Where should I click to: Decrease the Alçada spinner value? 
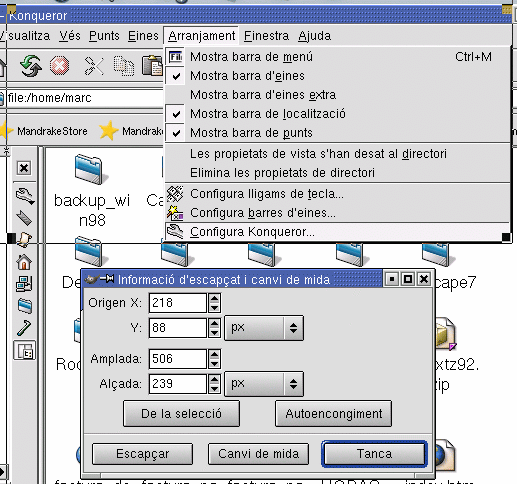pos(214,389)
